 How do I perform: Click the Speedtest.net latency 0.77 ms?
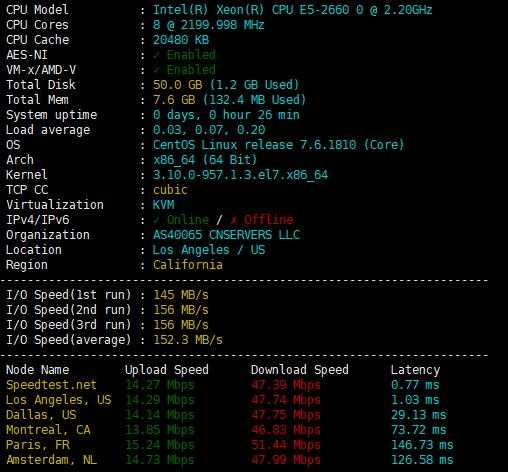click(x=415, y=385)
